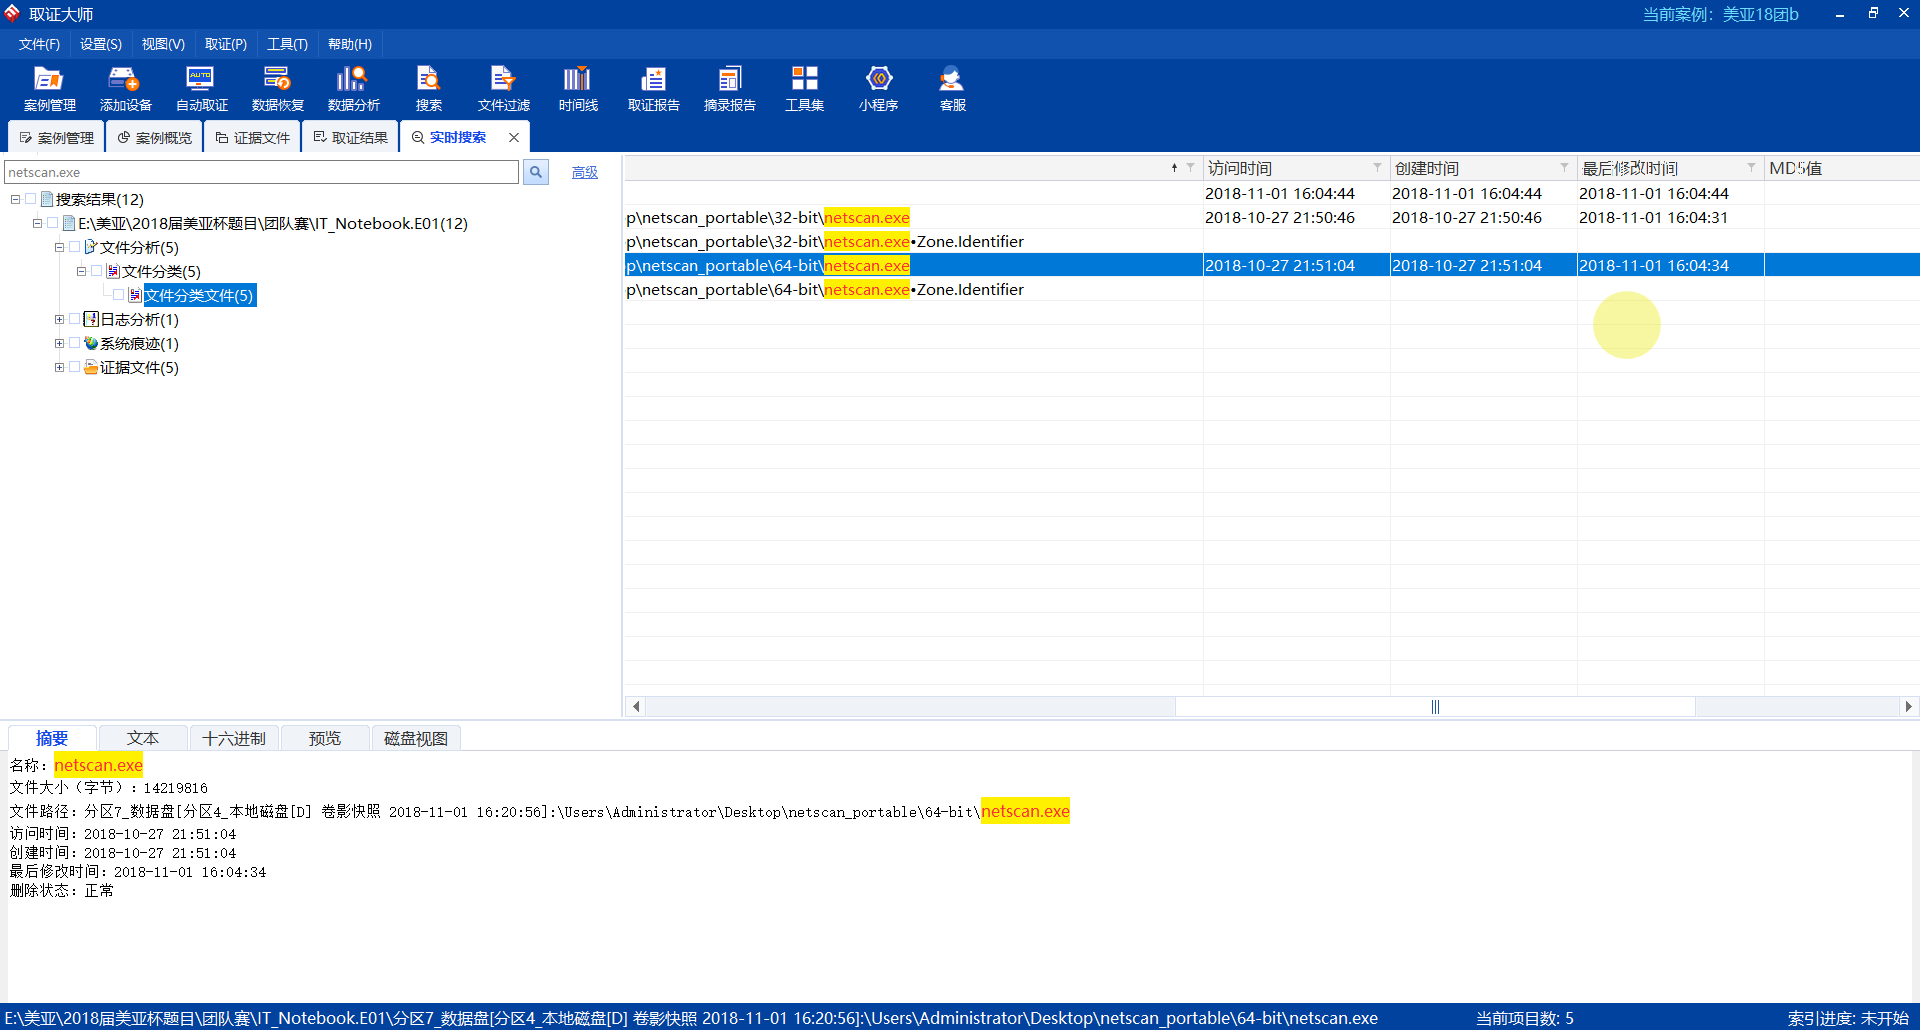Open 案例管理 toolbar icon
Screen dimensions: 1920x1030
(49, 89)
